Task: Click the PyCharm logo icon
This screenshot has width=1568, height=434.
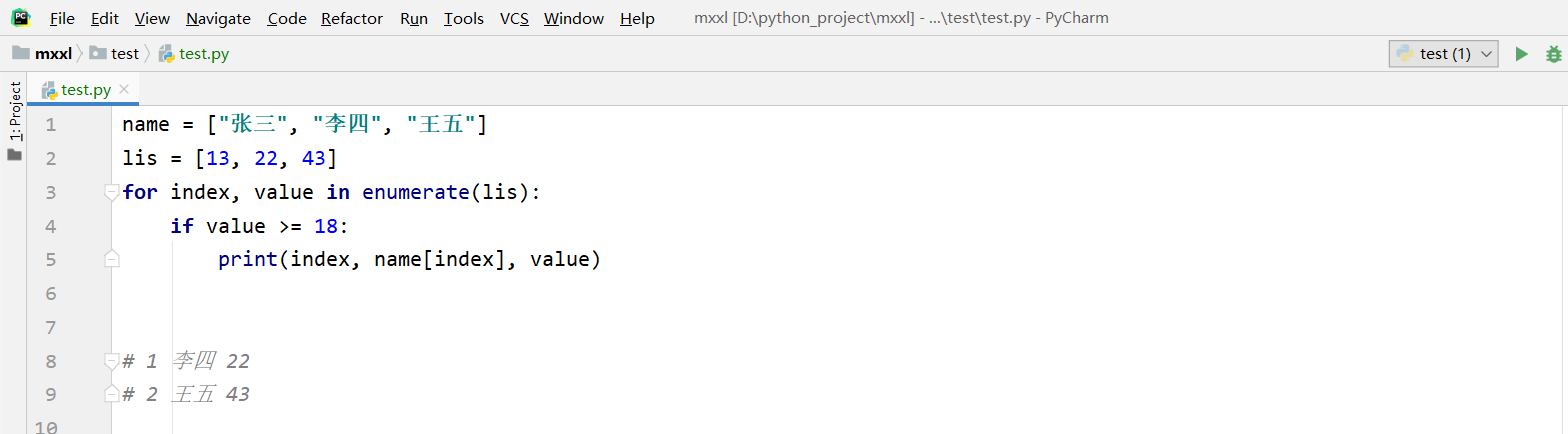Action: tap(21, 17)
